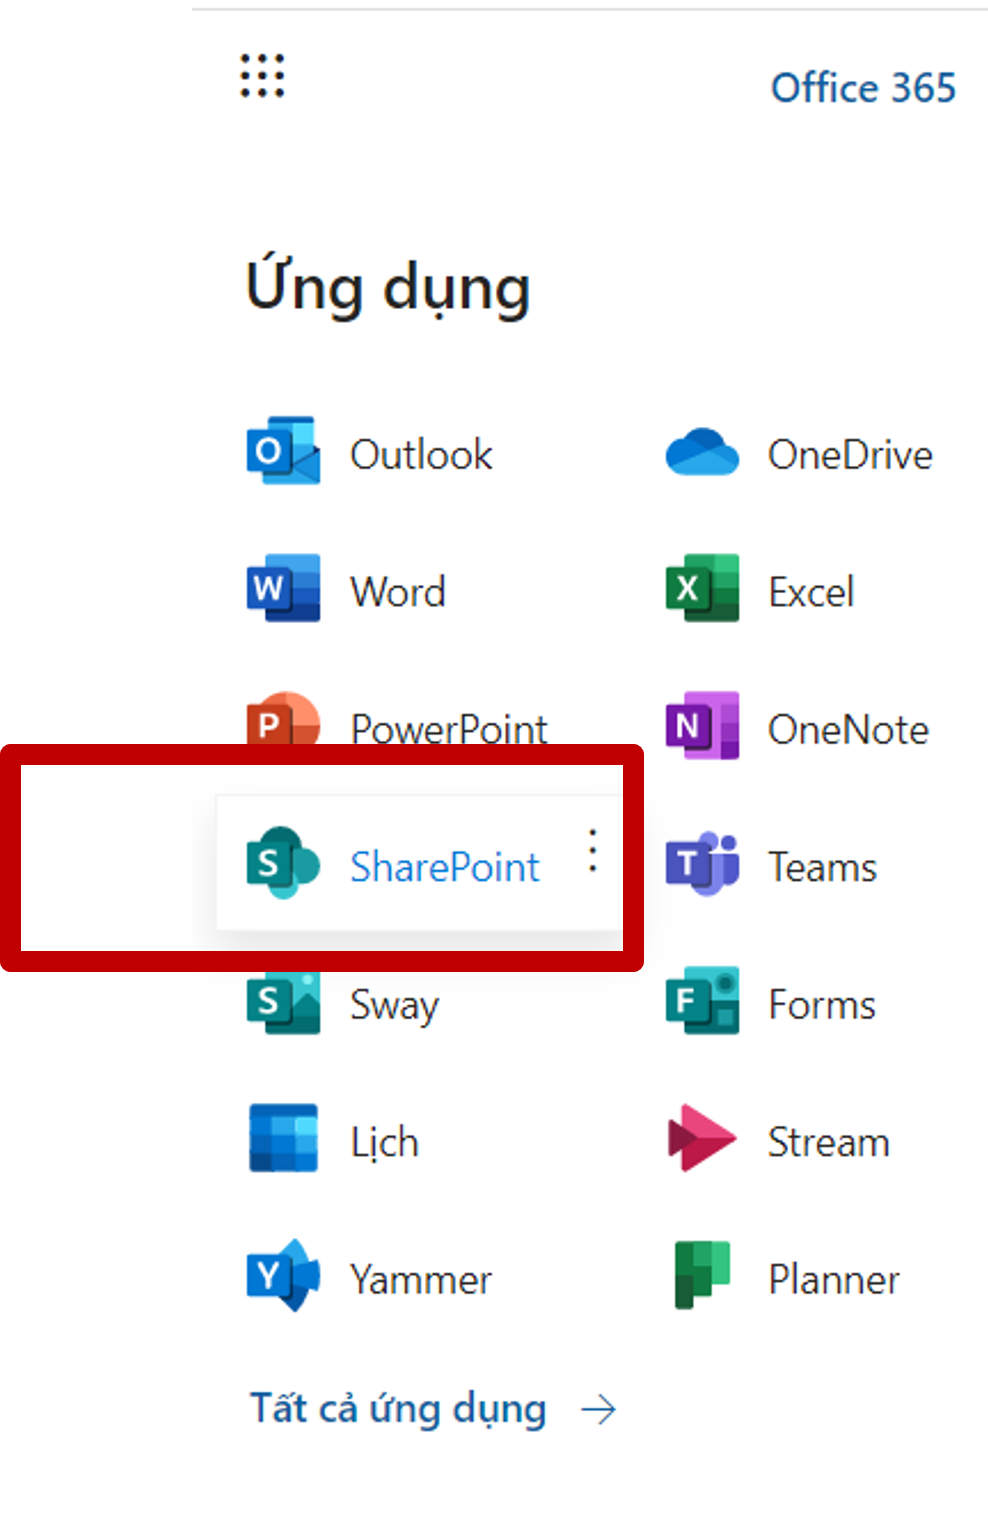988x1533 pixels.
Task: Open the Planner app icon
Action: 702,1276
